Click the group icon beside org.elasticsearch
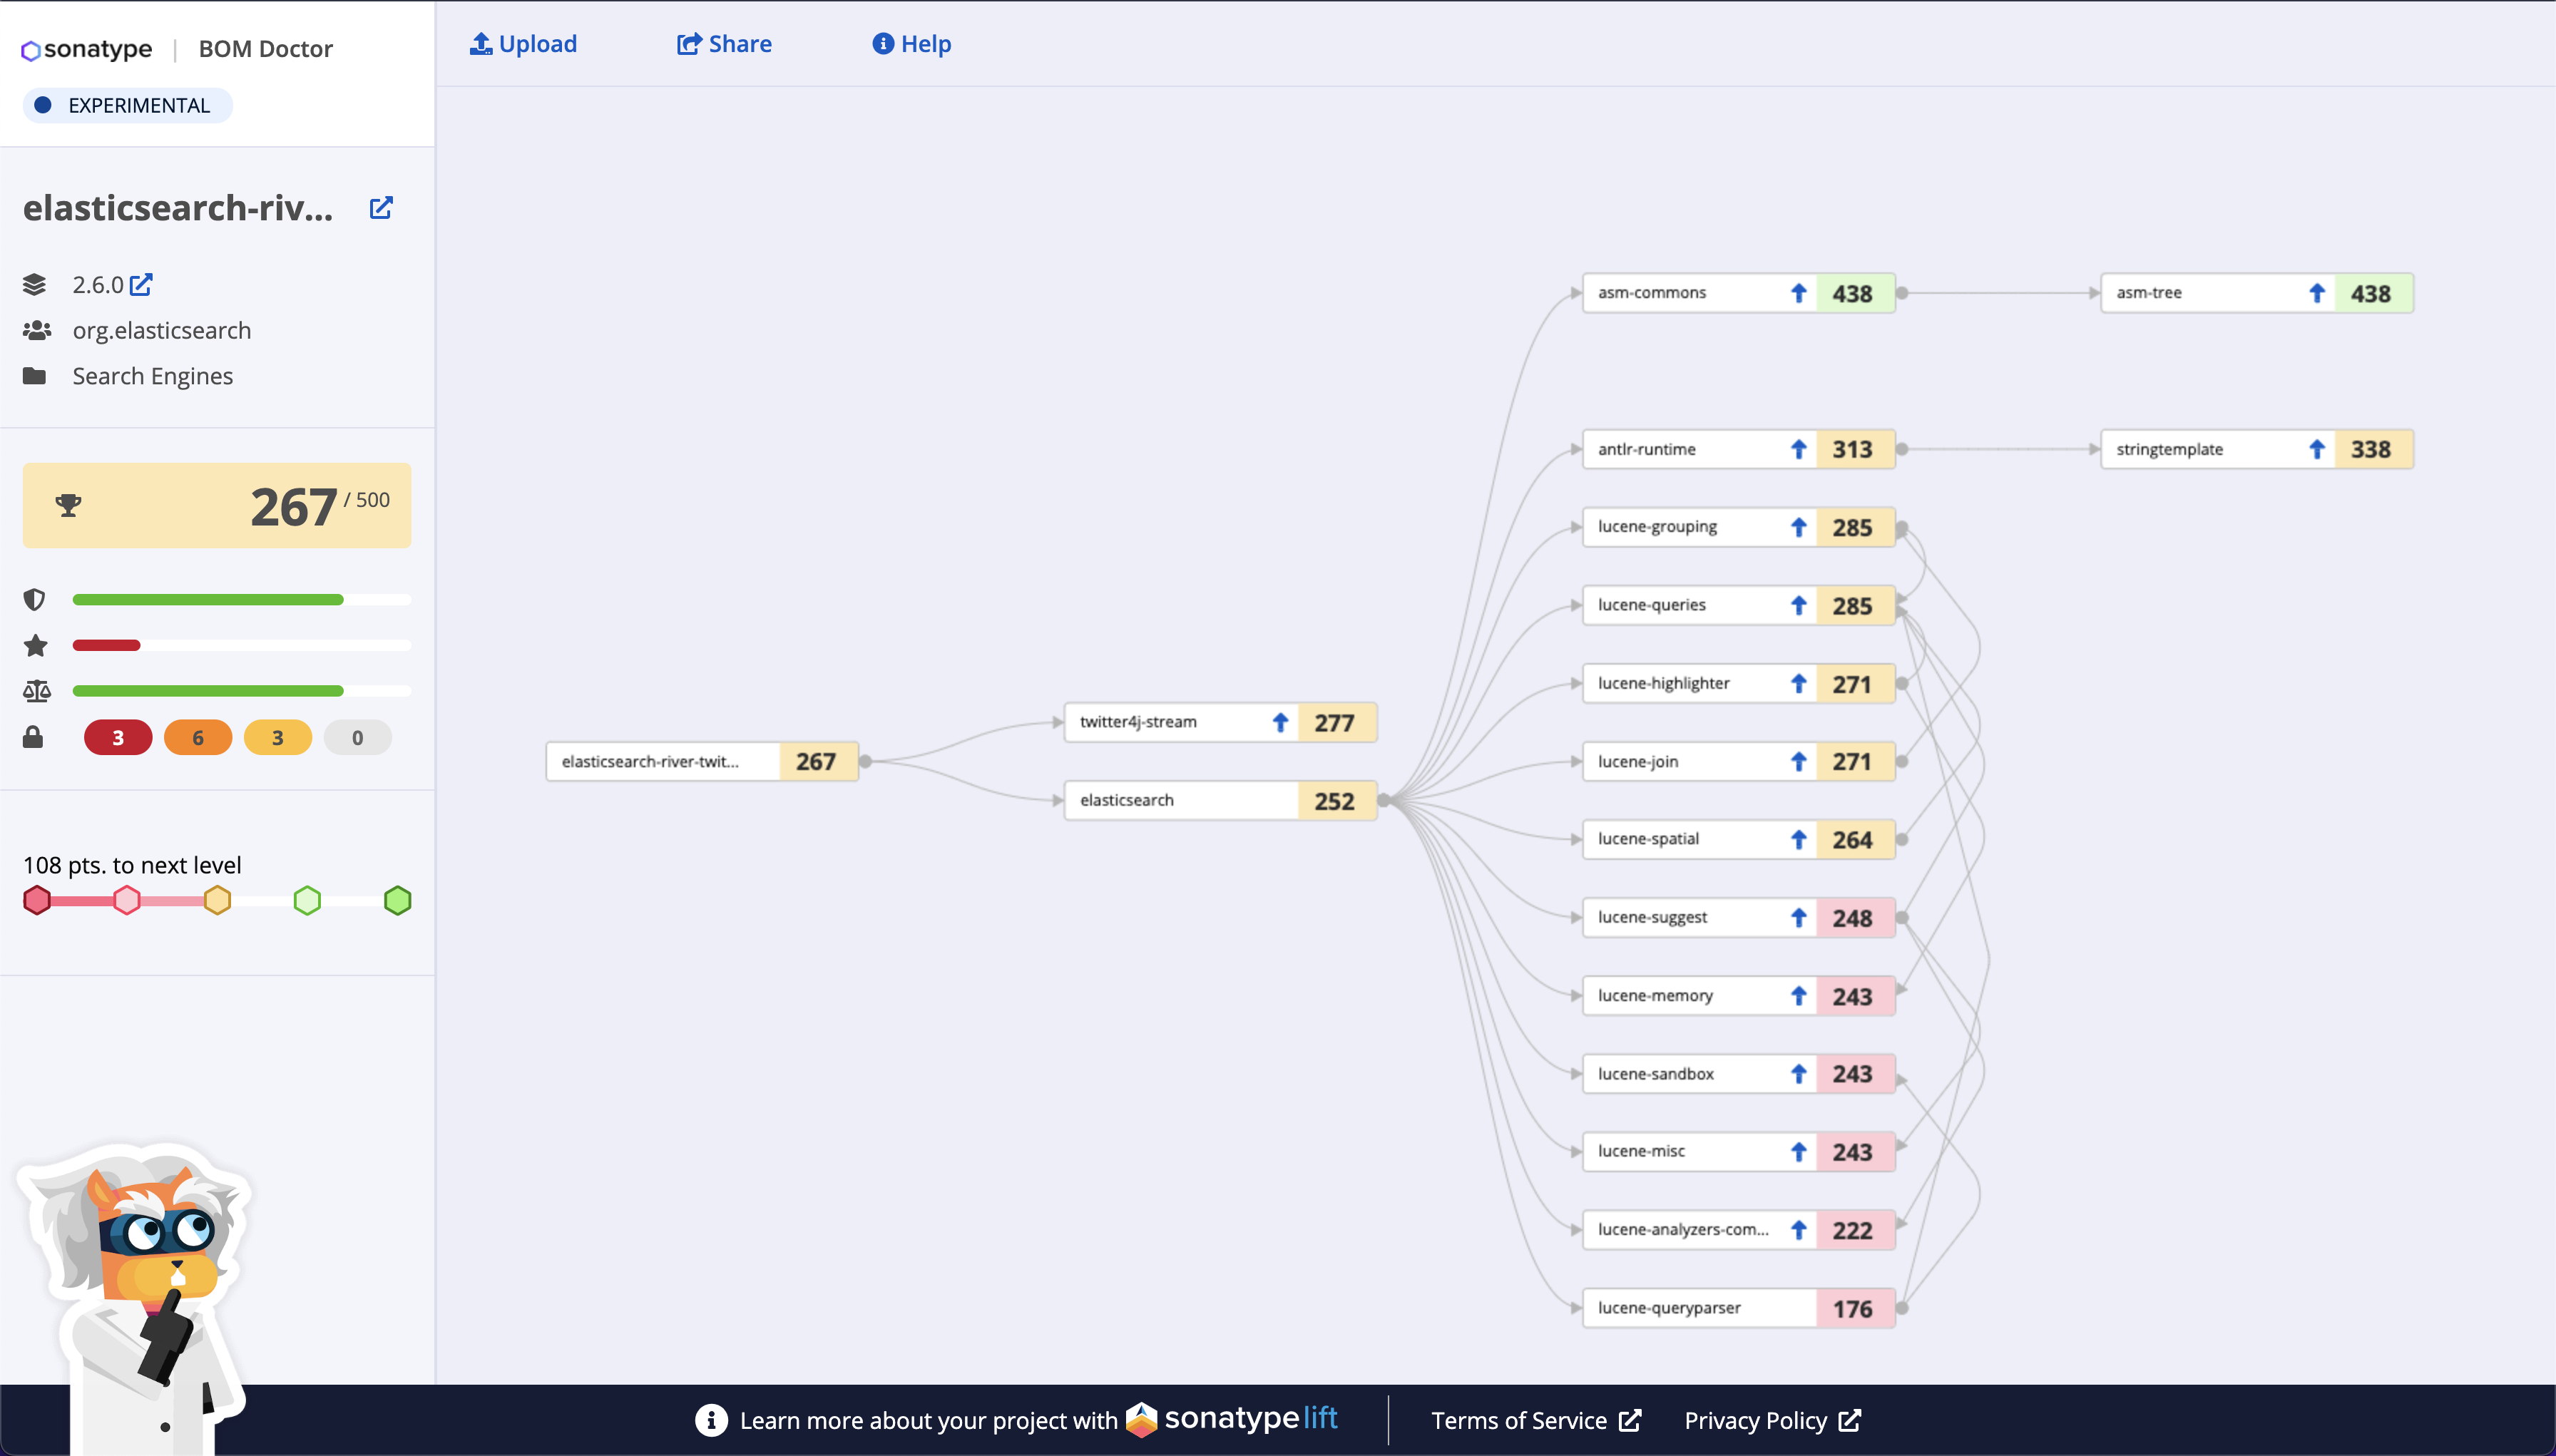 pos(36,330)
